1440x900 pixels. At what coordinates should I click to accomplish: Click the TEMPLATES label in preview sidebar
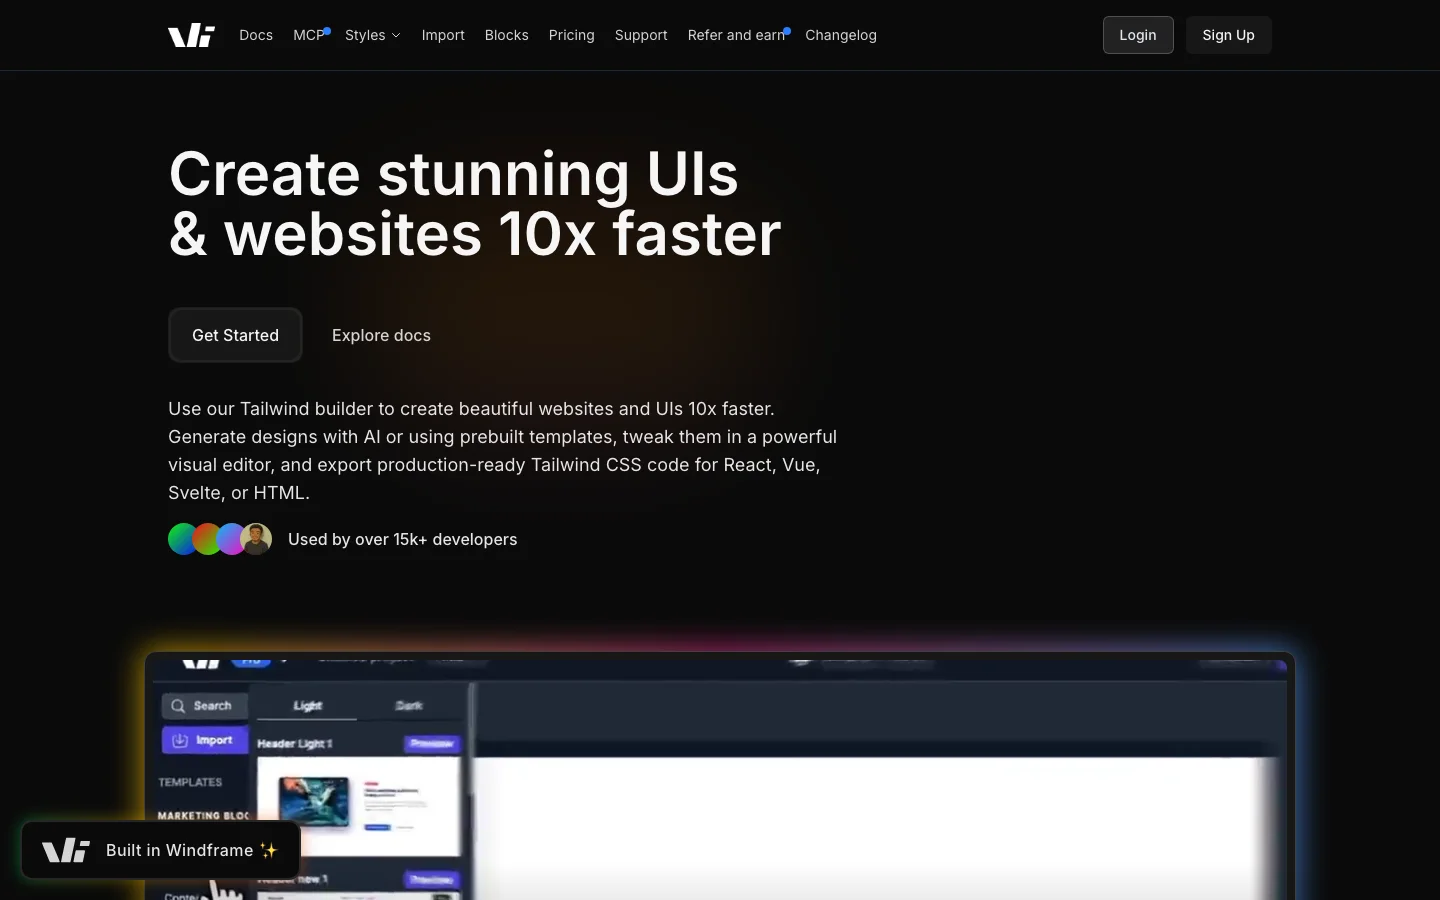click(190, 782)
